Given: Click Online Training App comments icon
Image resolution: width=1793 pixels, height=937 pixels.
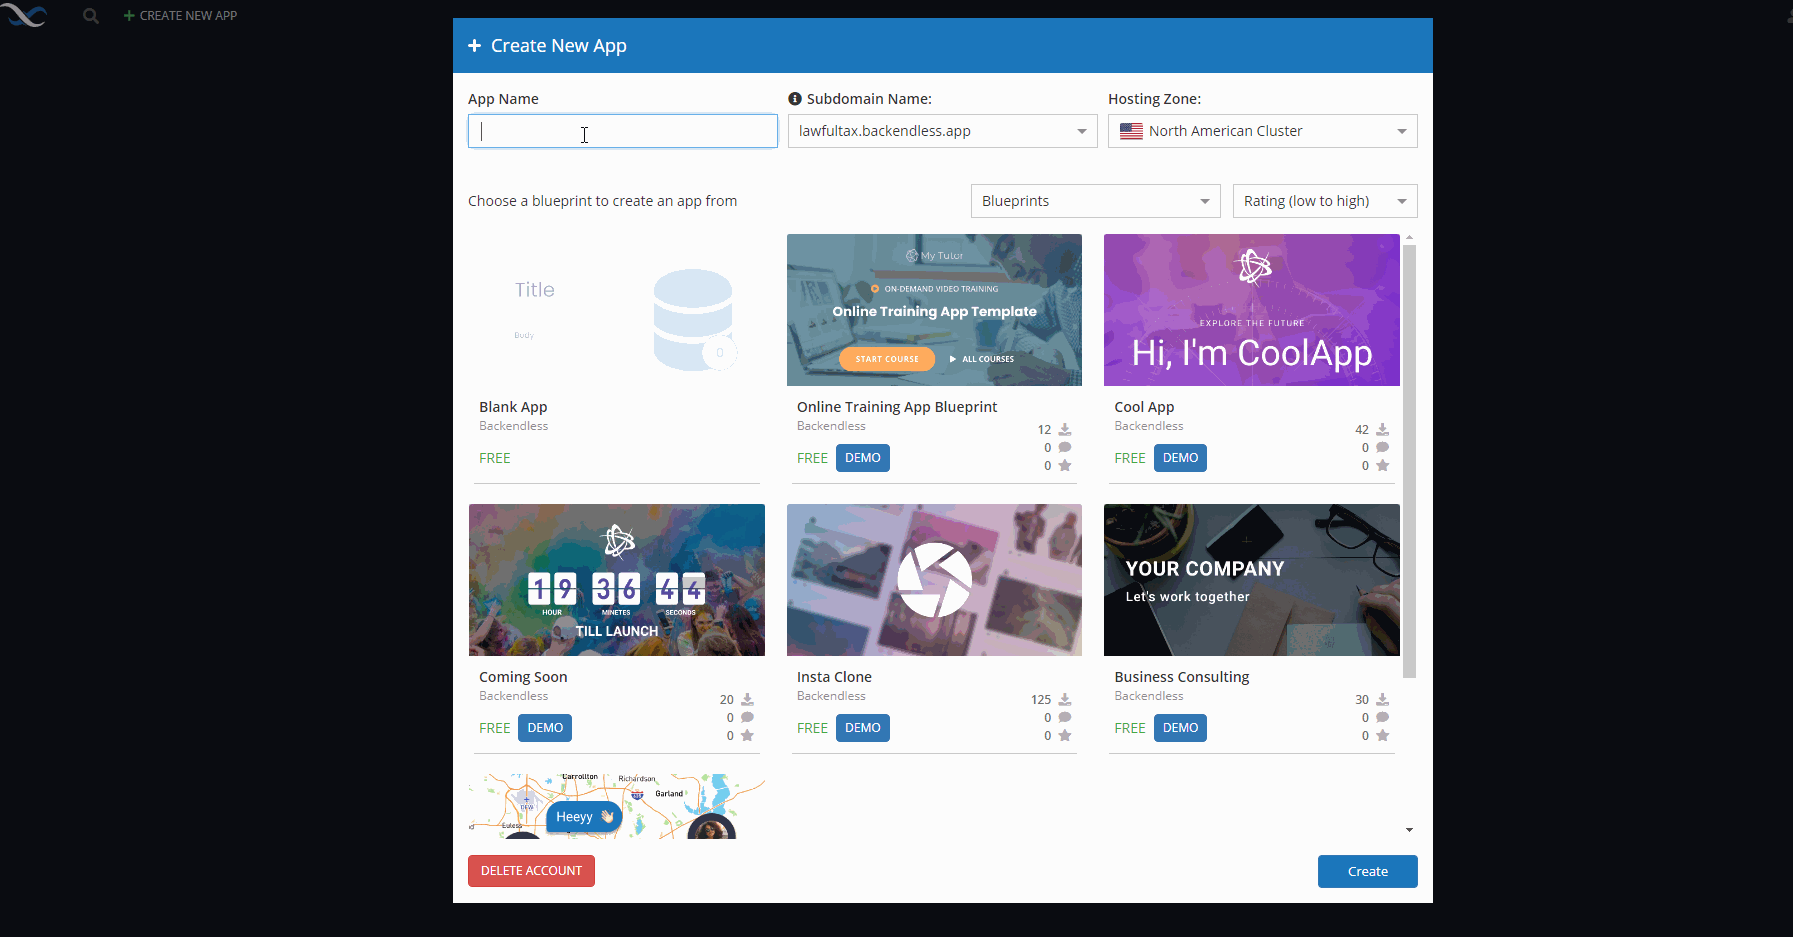Looking at the screenshot, I should (x=1065, y=448).
